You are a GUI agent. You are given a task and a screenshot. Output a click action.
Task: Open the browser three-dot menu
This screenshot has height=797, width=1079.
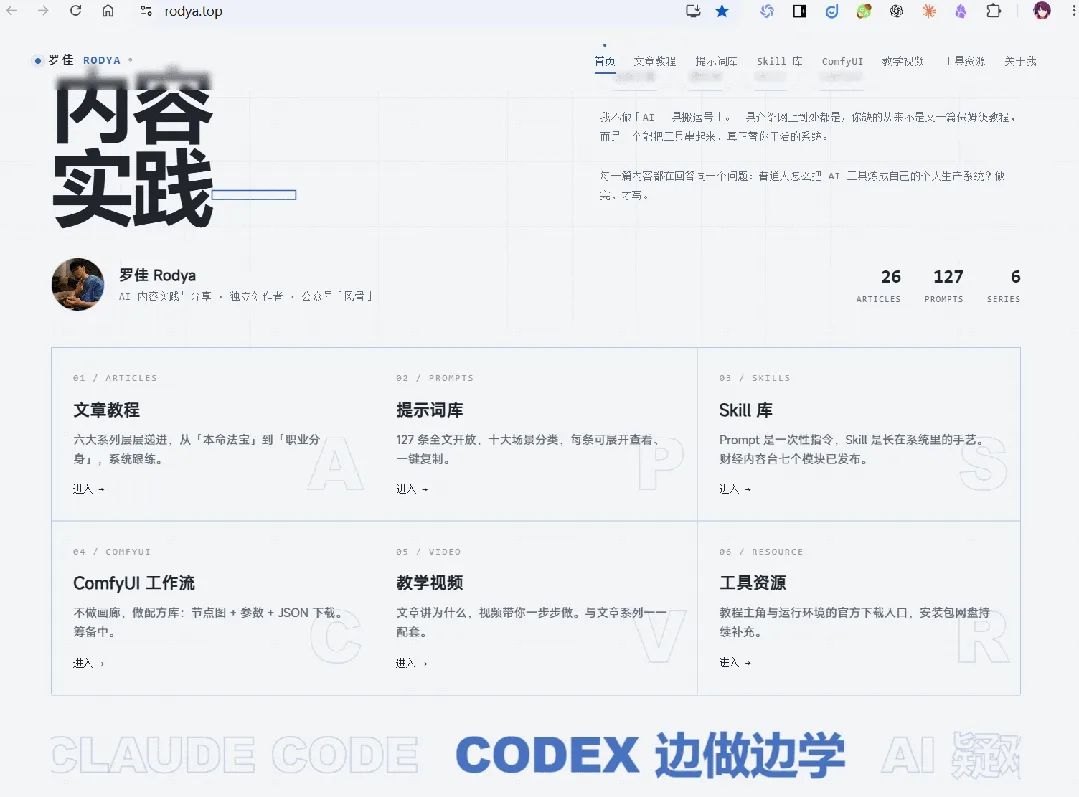(1071, 11)
